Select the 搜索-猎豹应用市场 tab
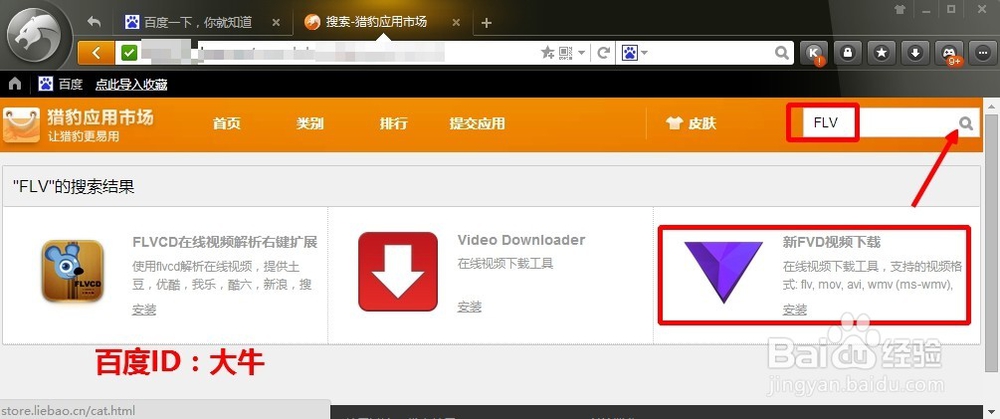The height and width of the screenshot is (419, 1000). [x=376, y=22]
